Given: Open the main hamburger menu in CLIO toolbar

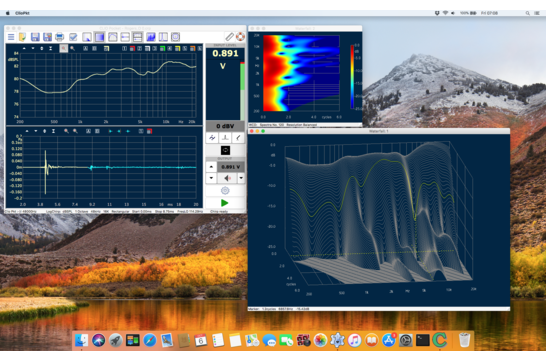Looking at the screenshot, I should point(11,37).
